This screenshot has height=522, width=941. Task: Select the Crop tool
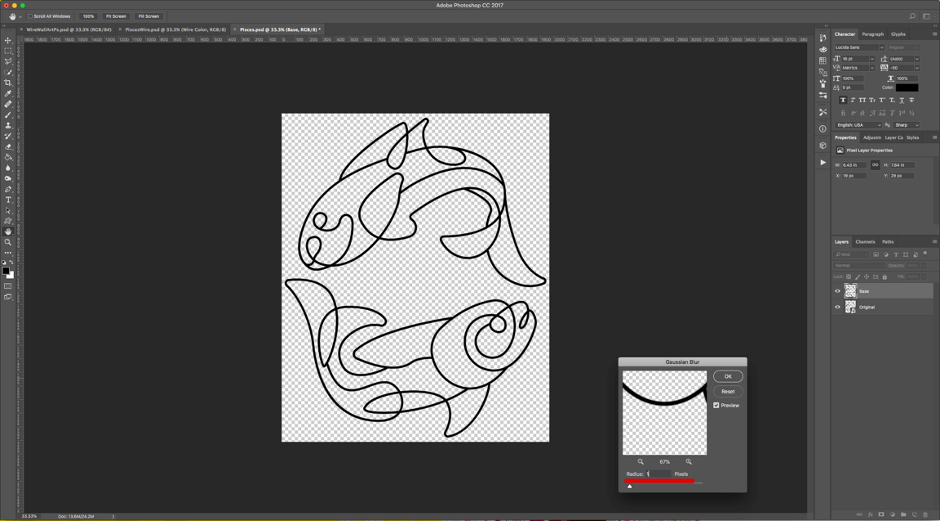(x=8, y=83)
